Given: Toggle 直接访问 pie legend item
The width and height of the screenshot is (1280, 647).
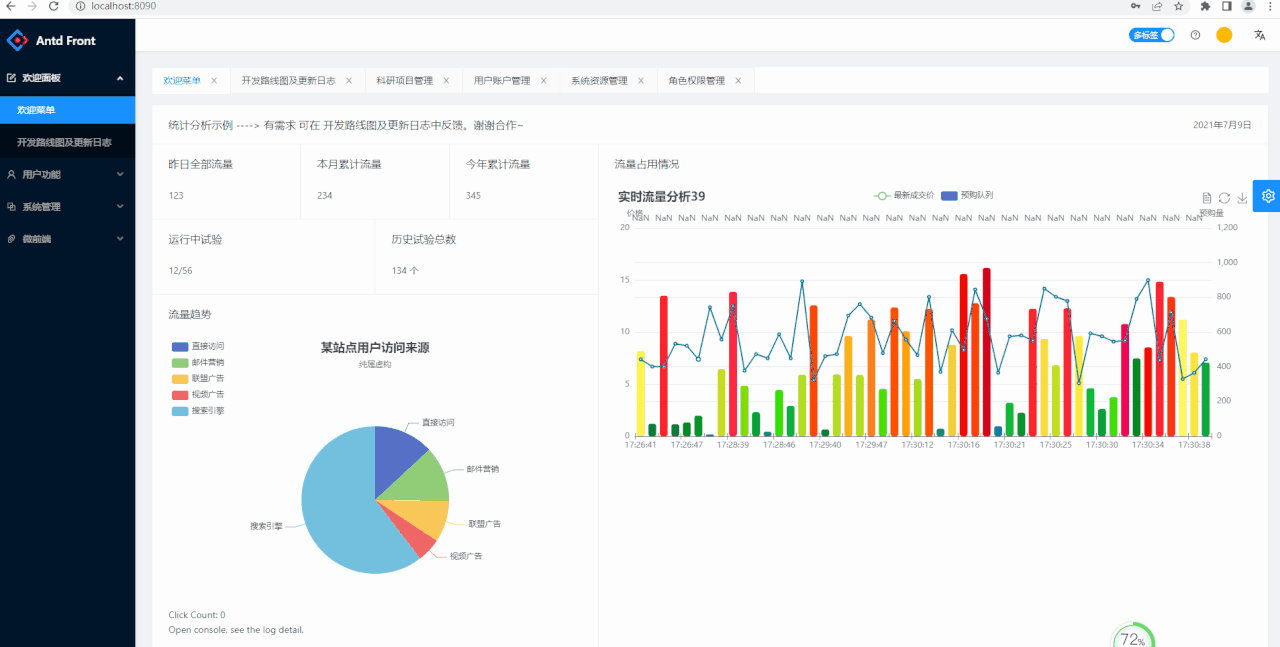Looking at the screenshot, I should [x=199, y=346].
